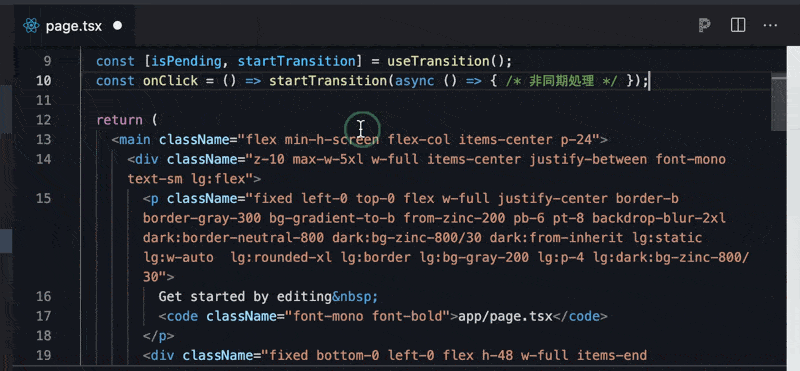Close page.tsx via the unsaved dot indicator

117,25
